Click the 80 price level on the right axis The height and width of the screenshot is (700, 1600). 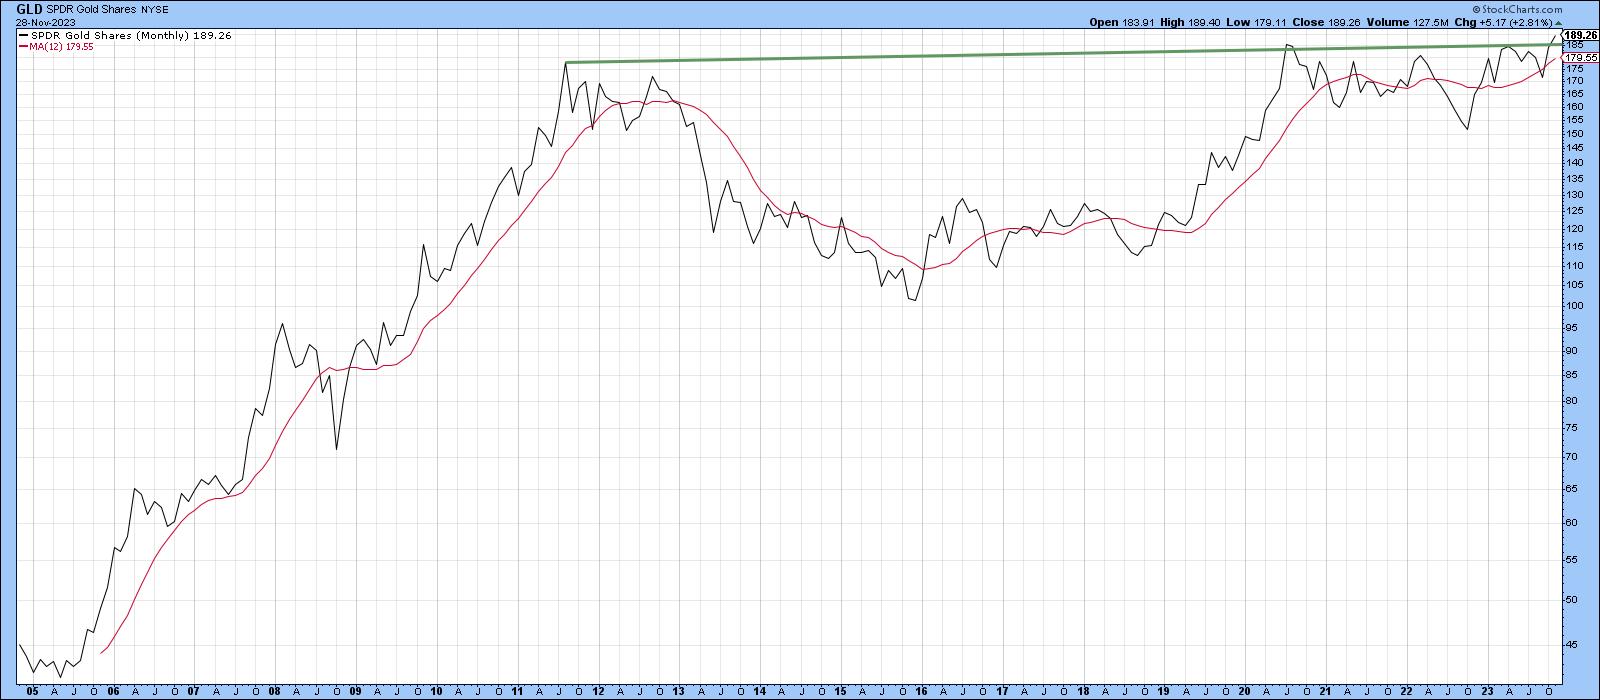(x=1572, y=400)
